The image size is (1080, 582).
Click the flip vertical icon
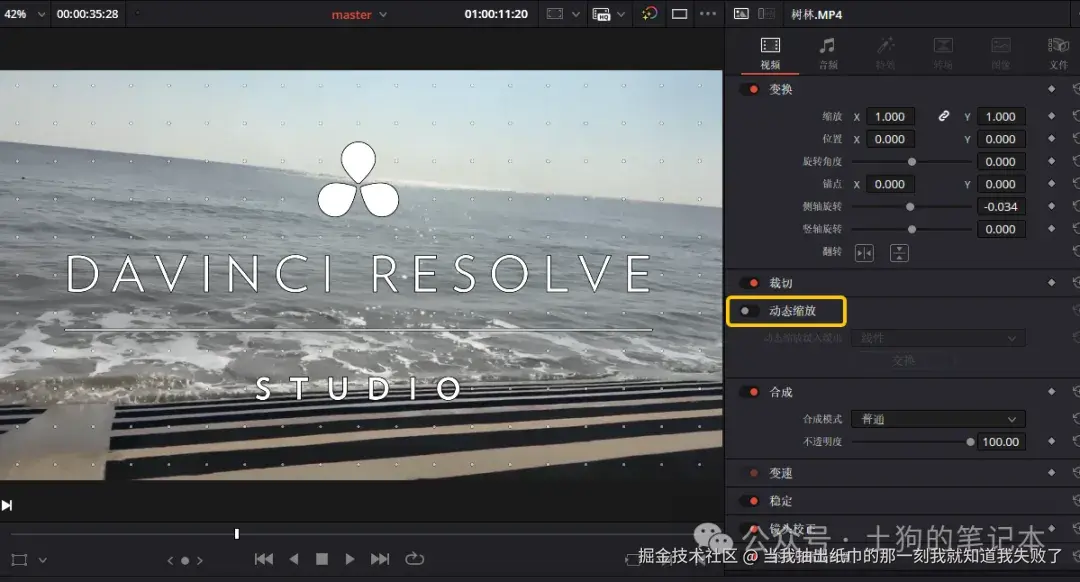[x=899, y=253]
